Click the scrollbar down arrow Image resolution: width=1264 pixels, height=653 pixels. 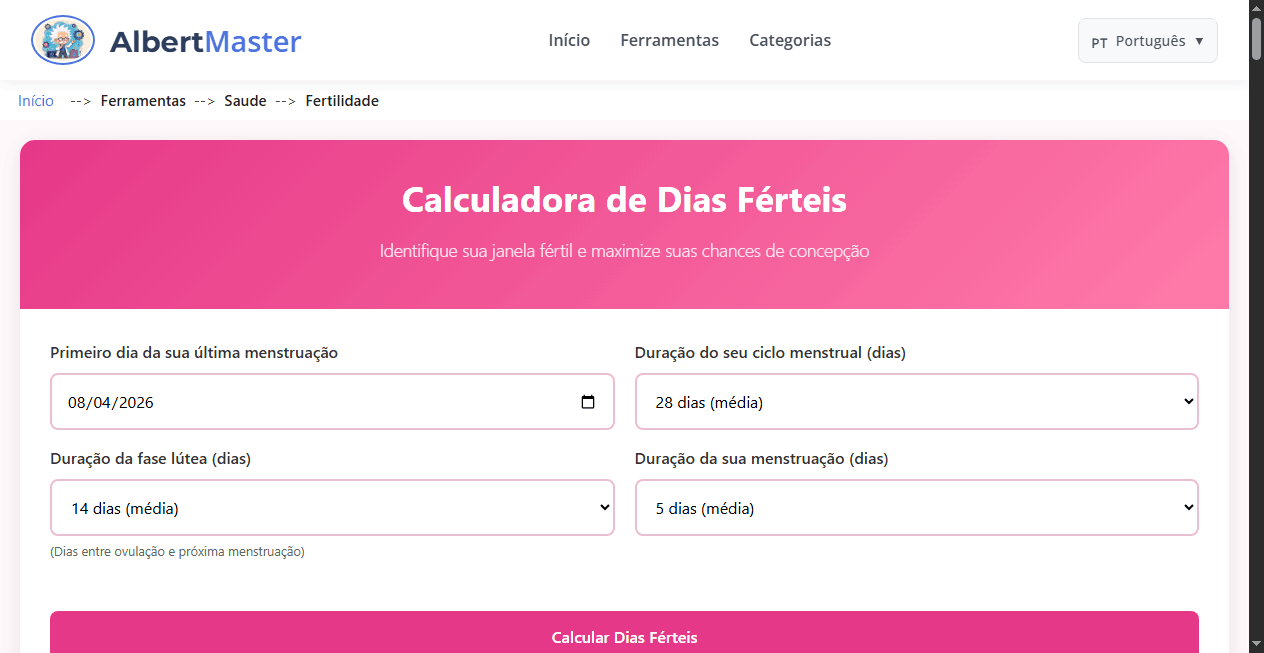click(x=1256, y=645)
